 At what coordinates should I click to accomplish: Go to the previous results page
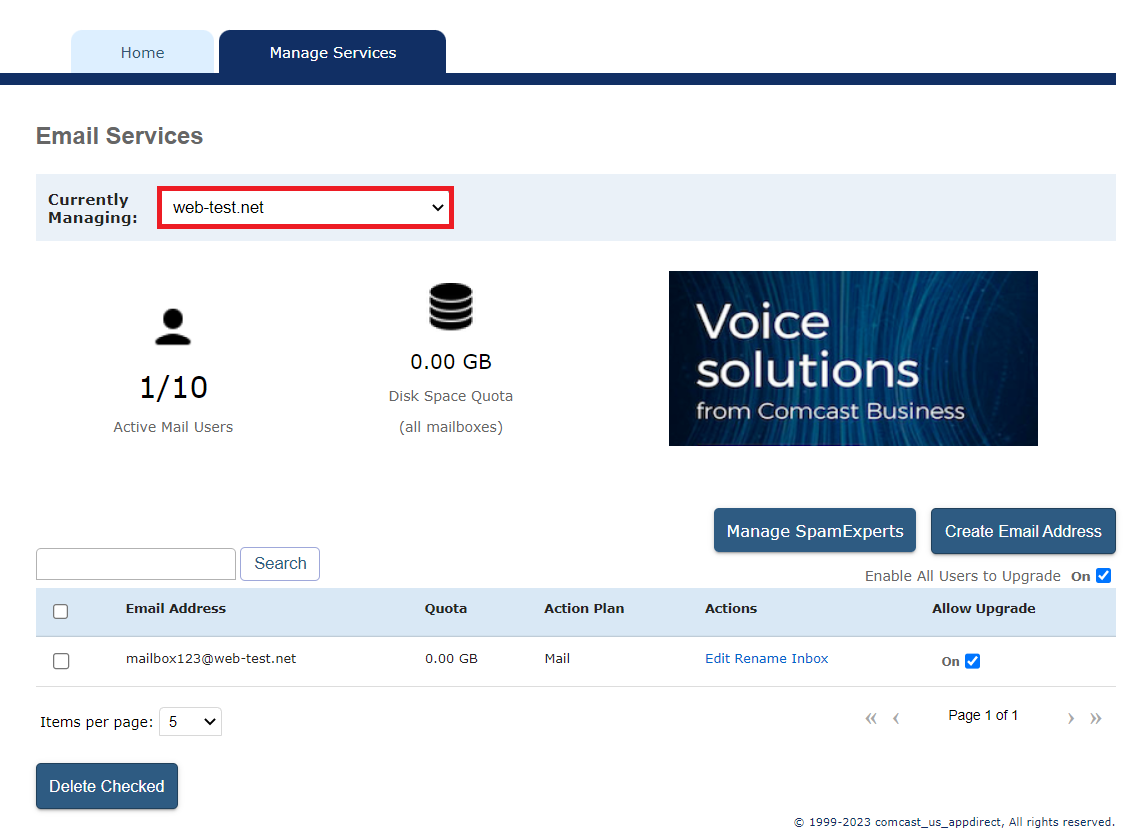895,717
